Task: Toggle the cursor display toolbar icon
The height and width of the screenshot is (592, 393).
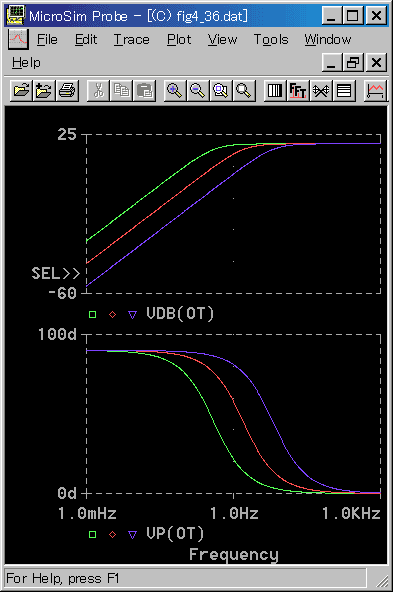Action: click(375, 91)
